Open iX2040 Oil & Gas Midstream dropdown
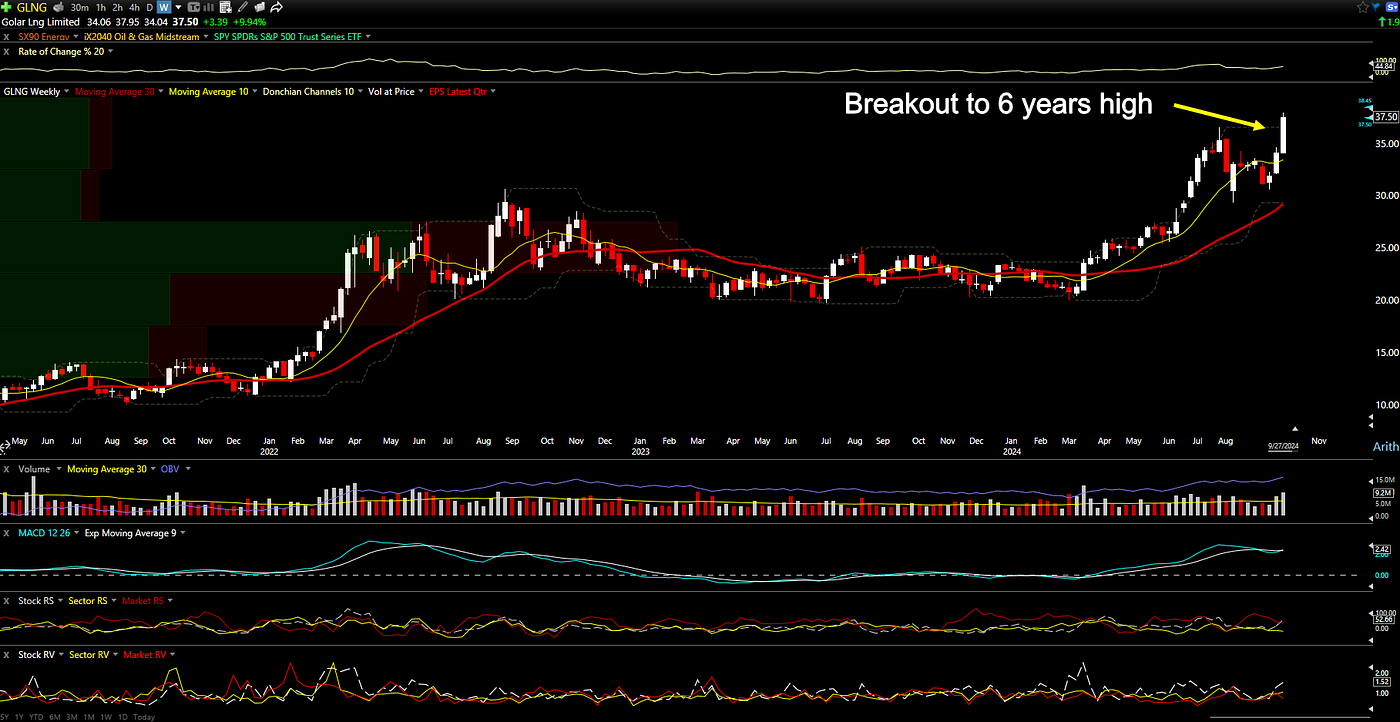 coord(206,37)
